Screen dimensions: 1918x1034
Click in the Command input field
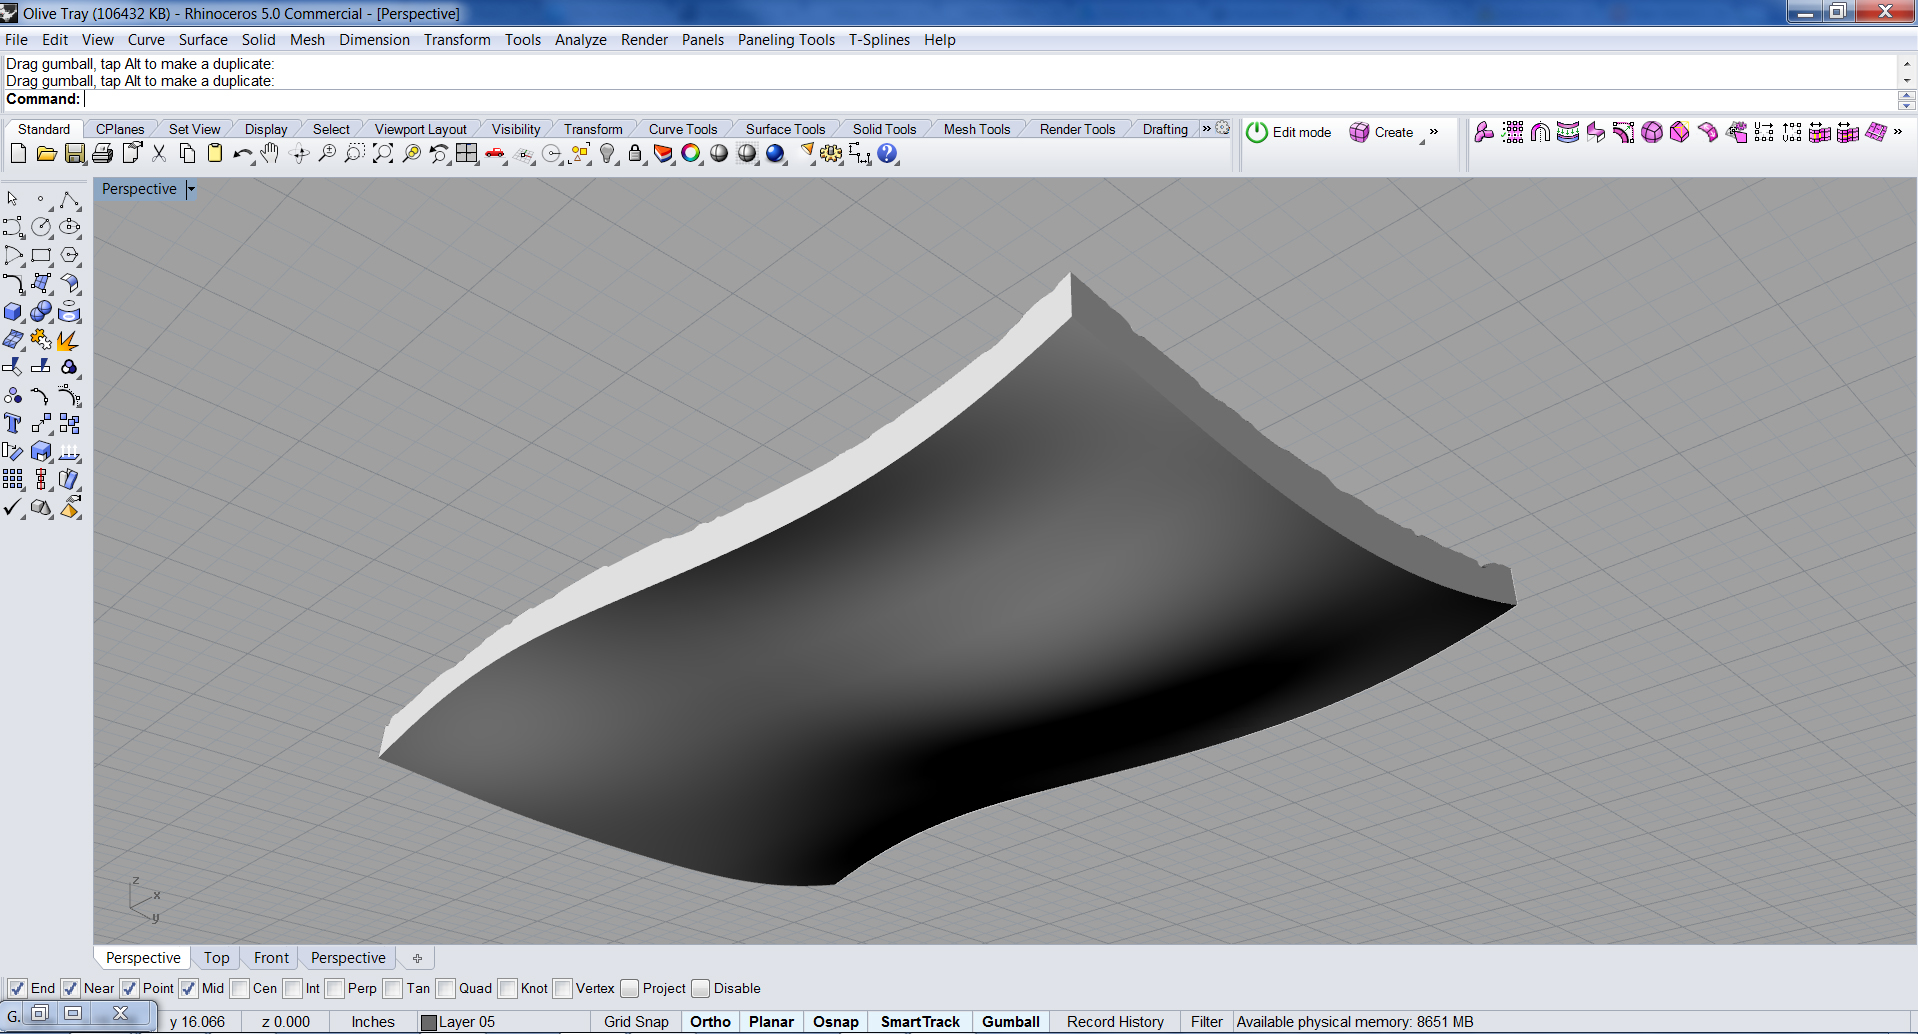point(990,99)
